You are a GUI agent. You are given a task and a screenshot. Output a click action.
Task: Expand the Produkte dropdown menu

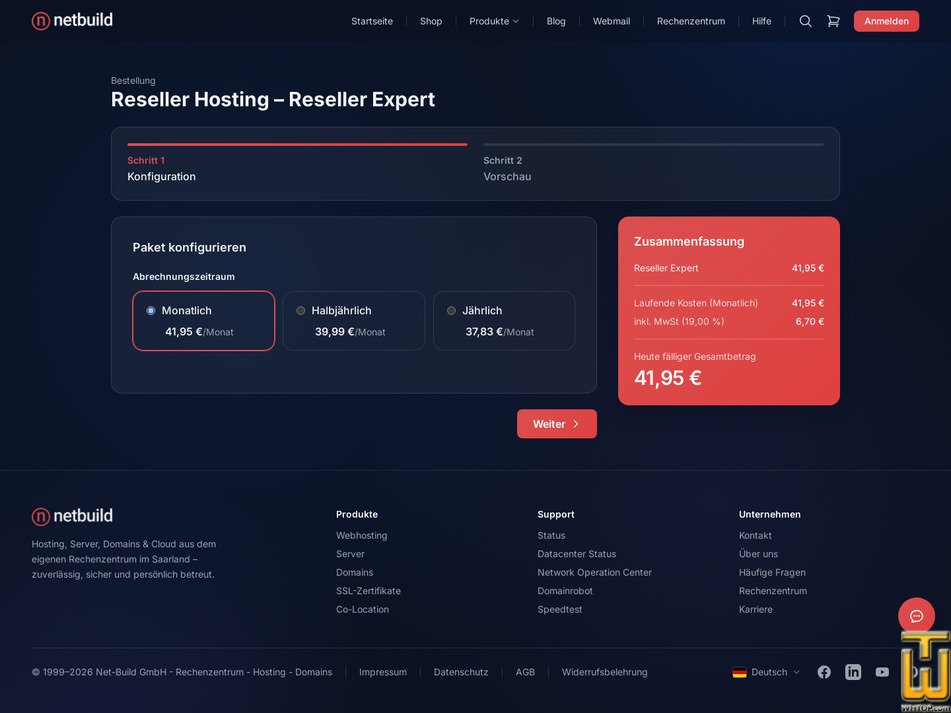point(494,21)
